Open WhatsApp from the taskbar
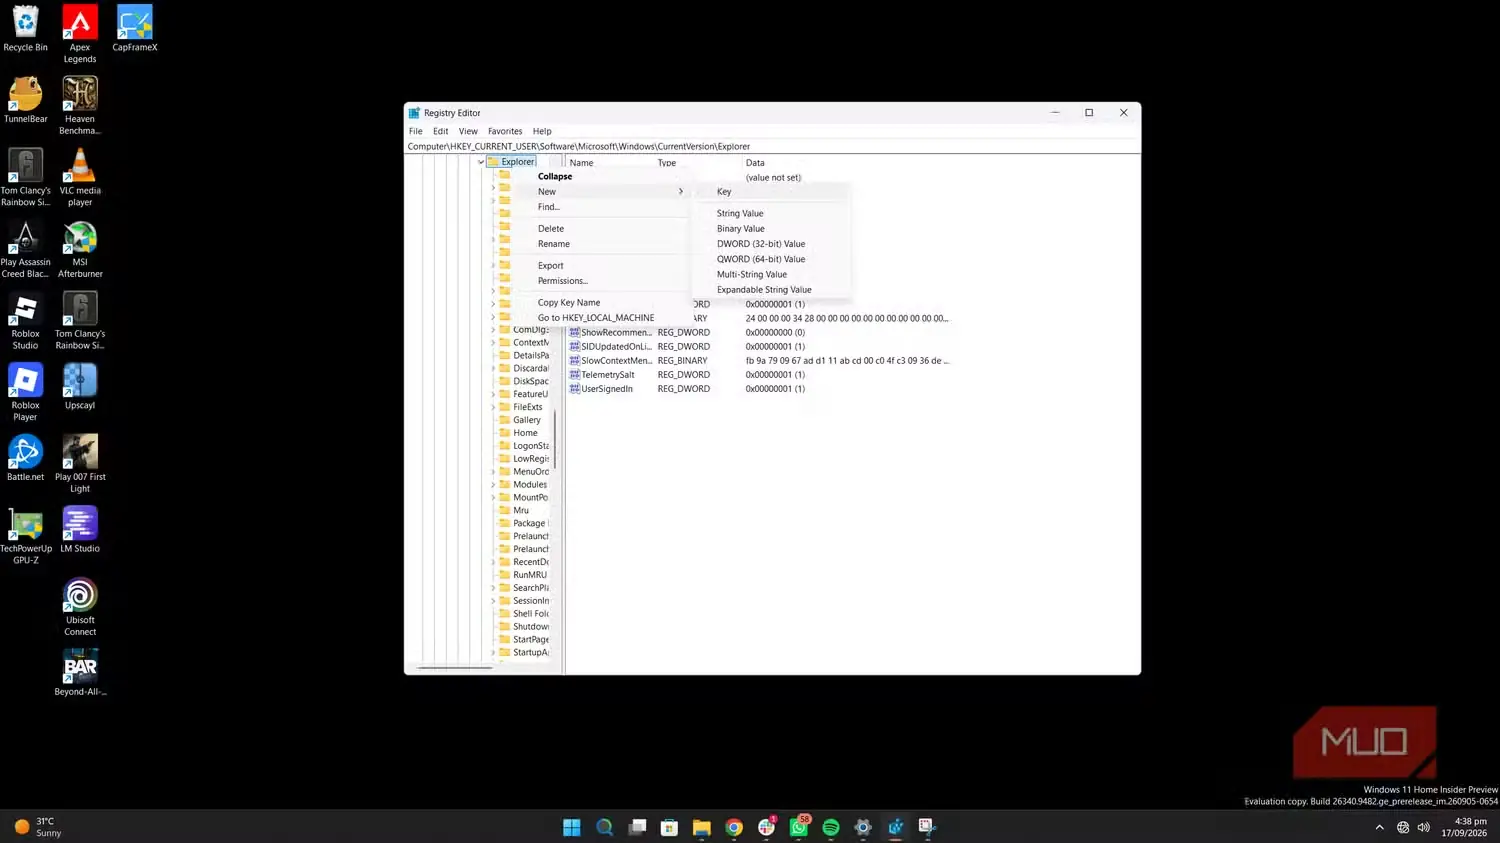The width and height of the screenshot is (1500, 843). click(x=798, y=827)
